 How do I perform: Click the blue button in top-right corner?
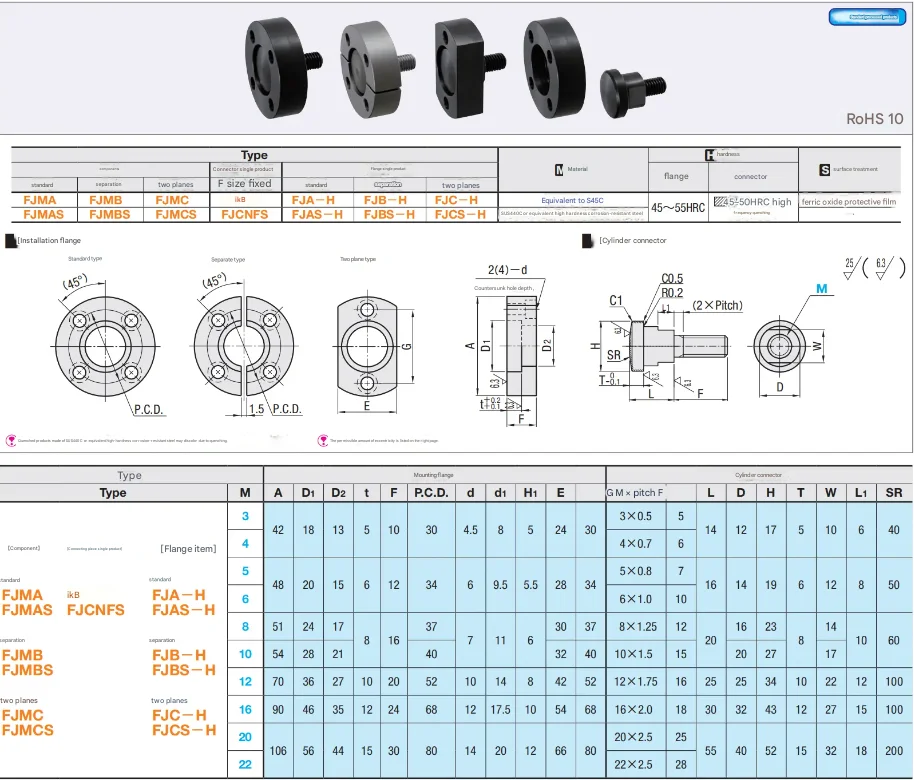pos(866,17)
